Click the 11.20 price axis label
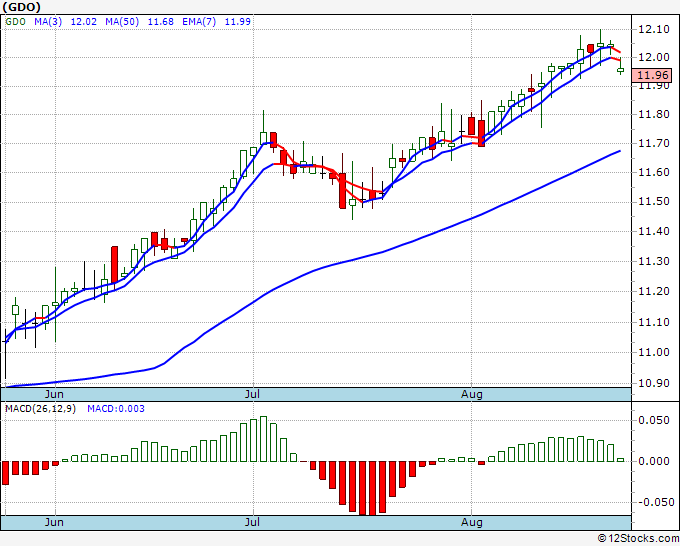The height and width of the screenshot is (546, 680). (x=654, y=291)
